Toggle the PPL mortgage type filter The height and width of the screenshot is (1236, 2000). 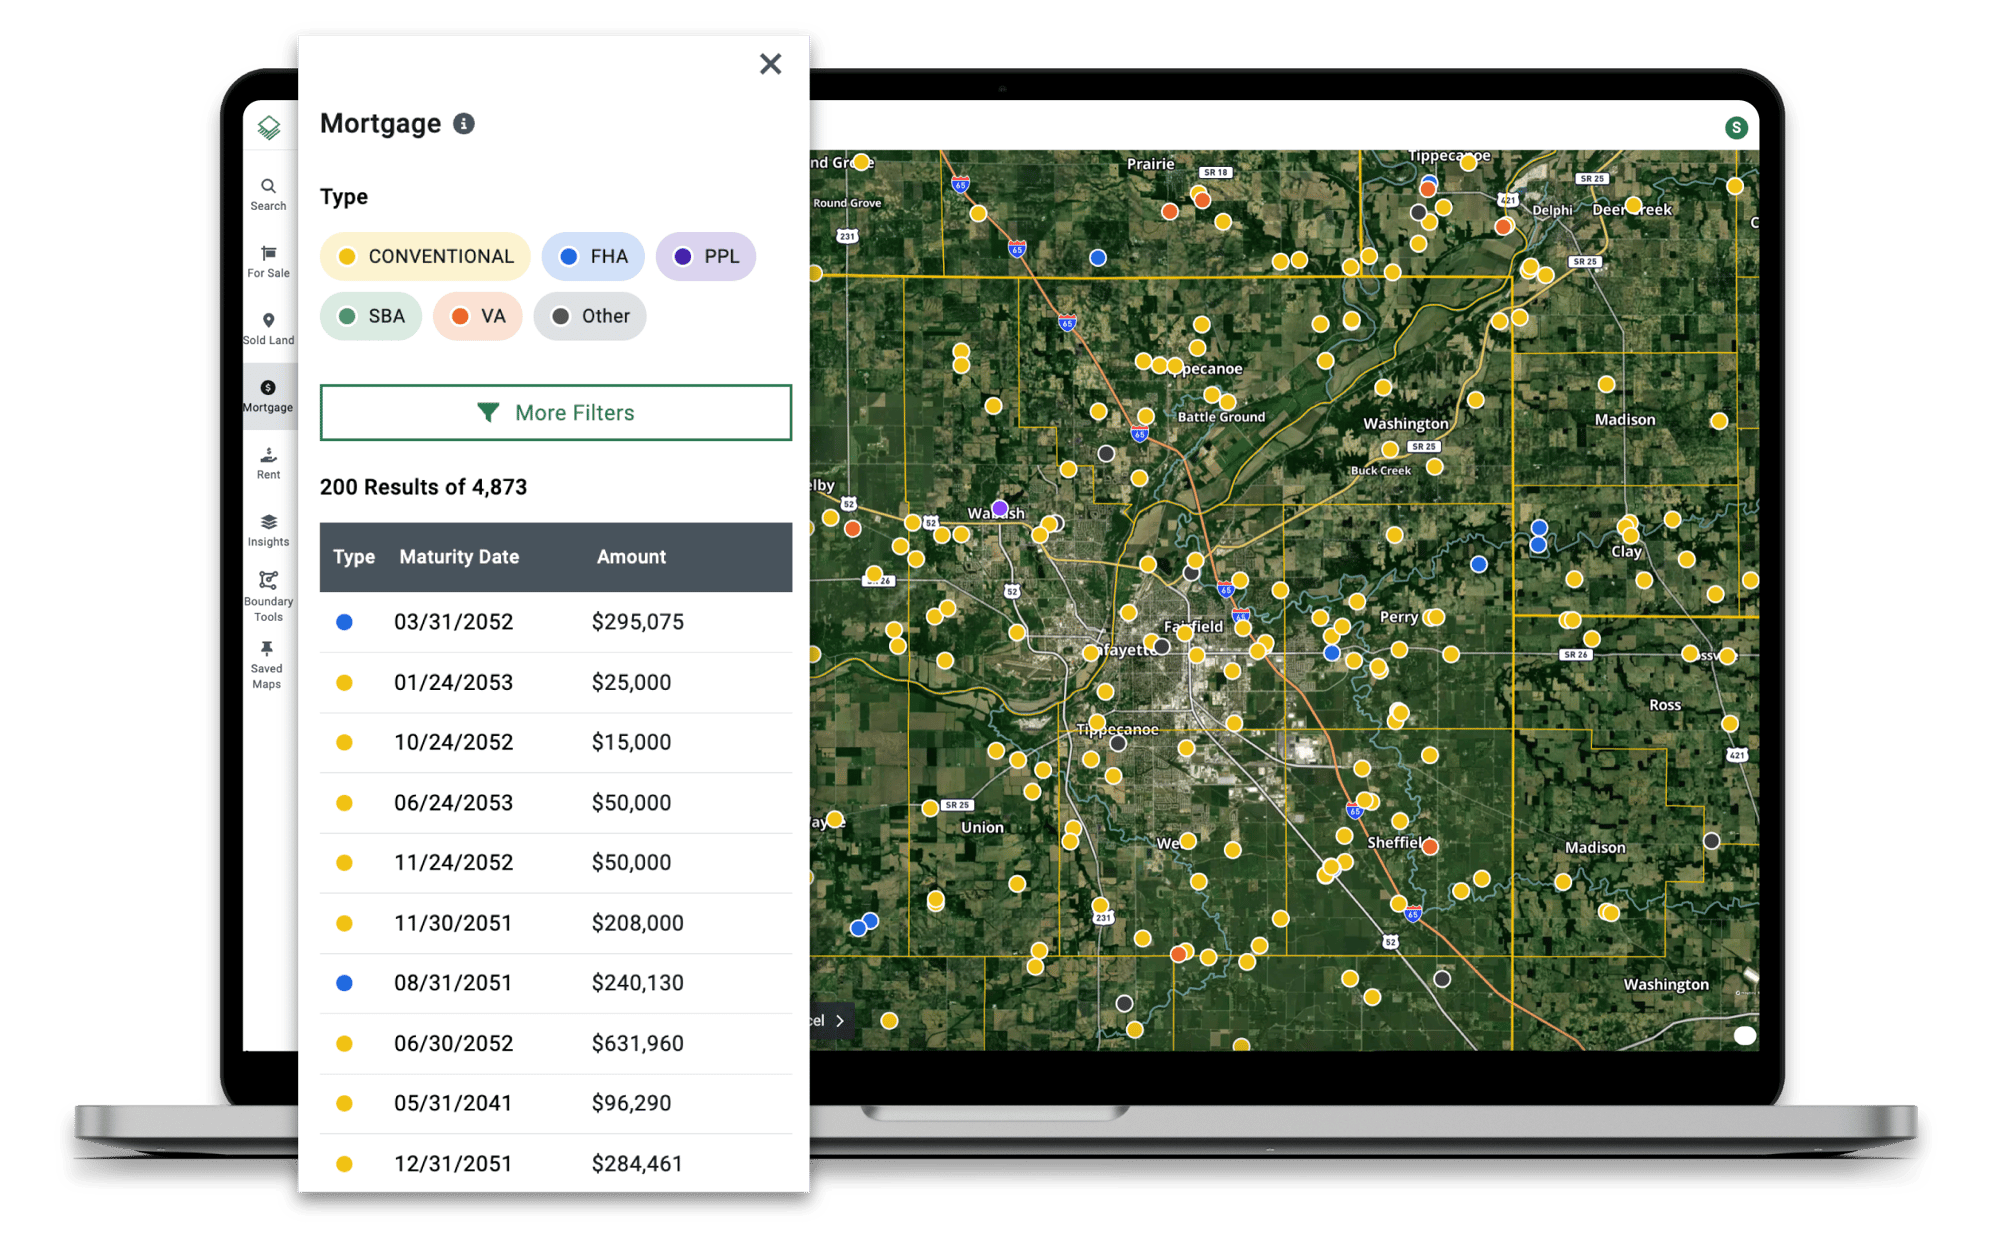[x=706, y=256]
